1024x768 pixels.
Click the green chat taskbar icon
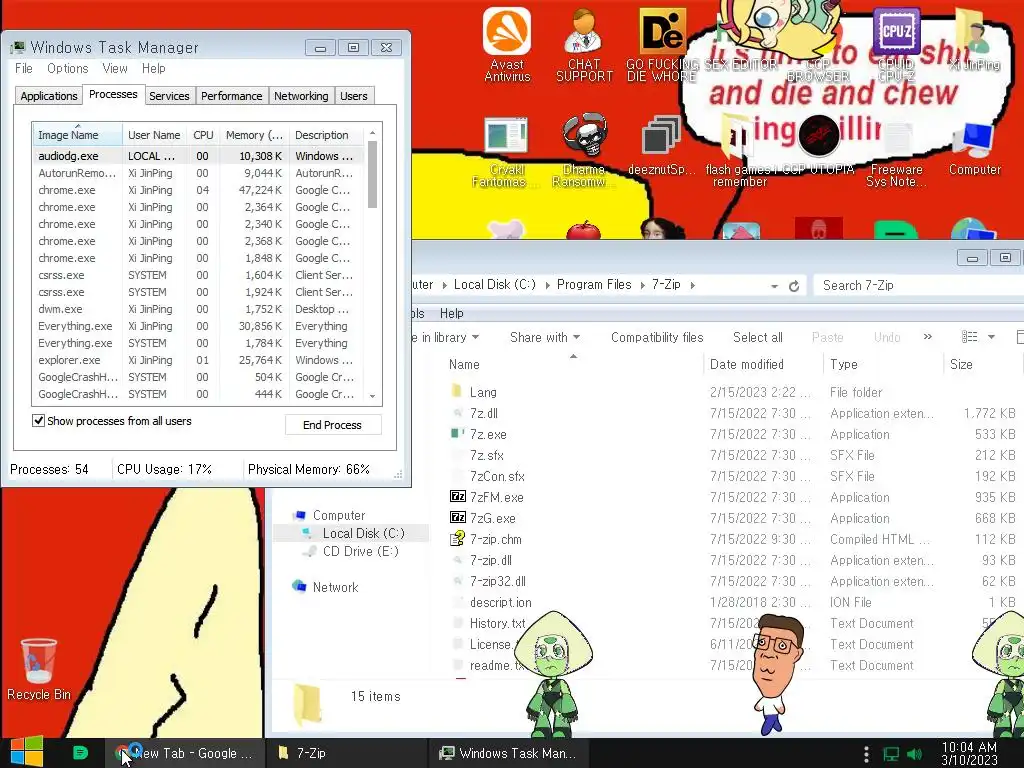[80, 753]
